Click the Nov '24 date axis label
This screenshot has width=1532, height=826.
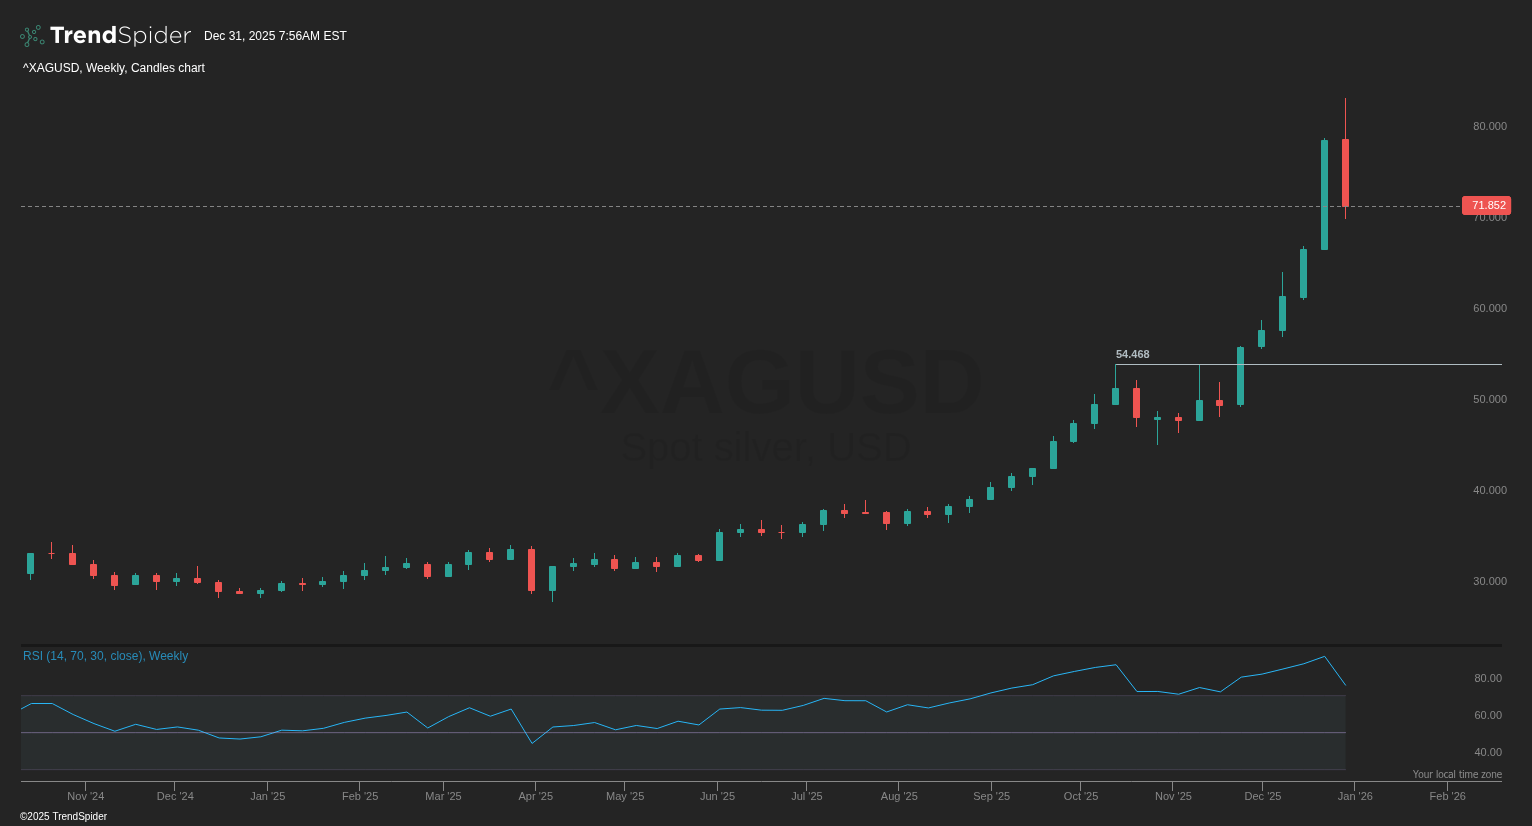(x=85, y=796)
